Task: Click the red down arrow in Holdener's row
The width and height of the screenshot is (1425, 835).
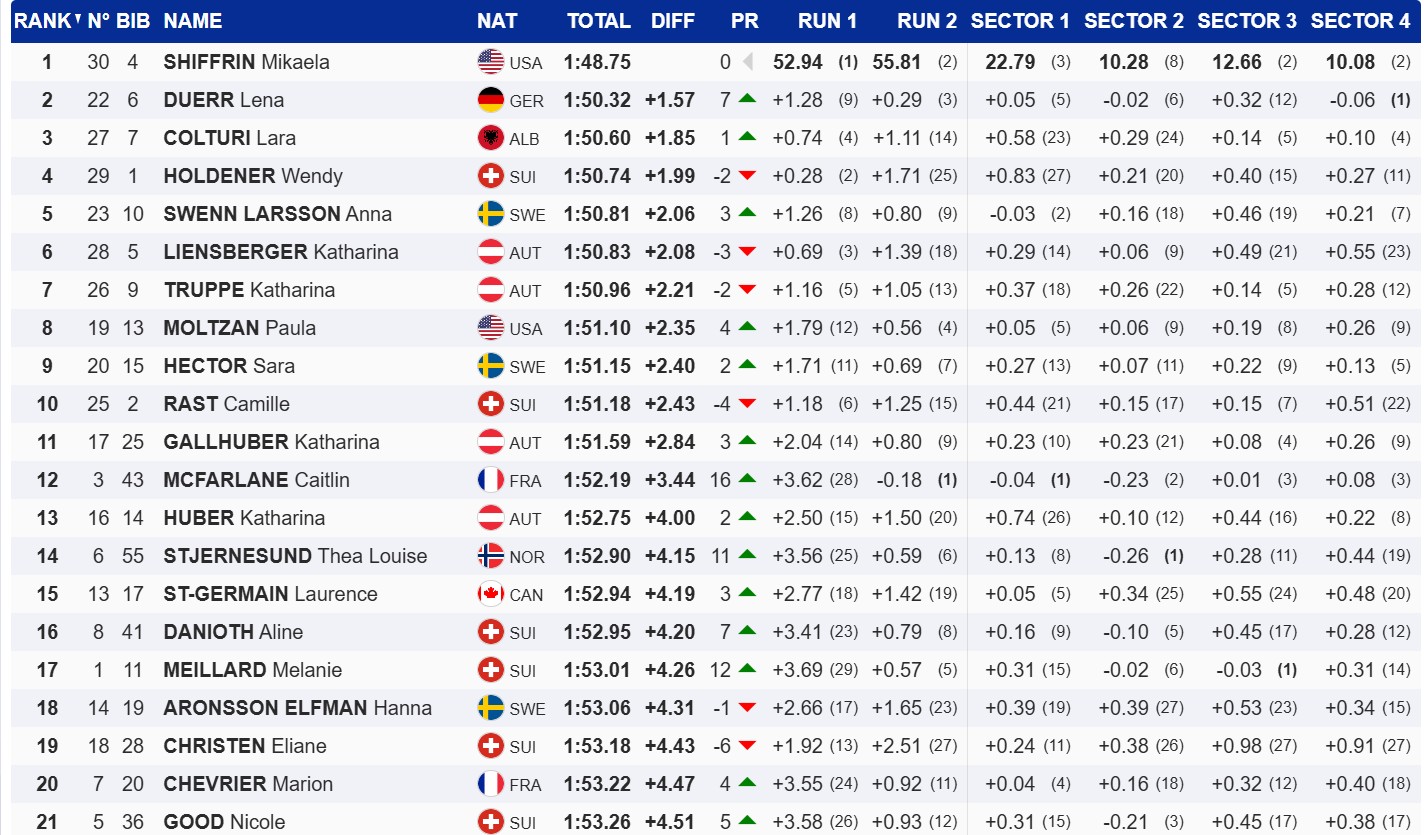Action: point(746,176)
